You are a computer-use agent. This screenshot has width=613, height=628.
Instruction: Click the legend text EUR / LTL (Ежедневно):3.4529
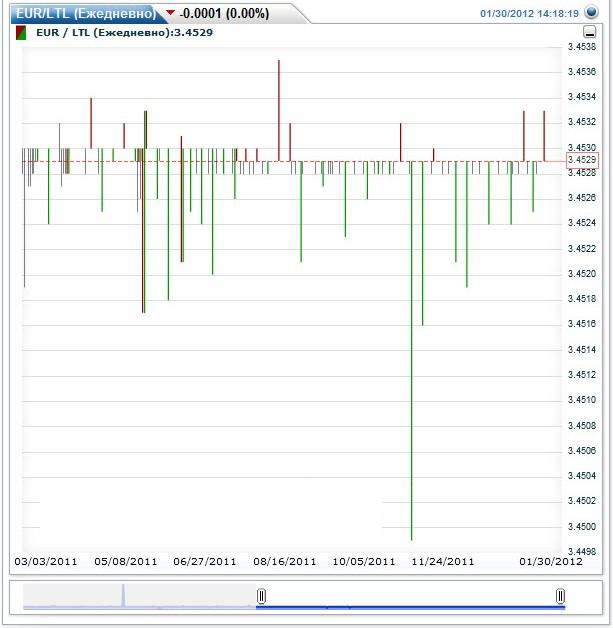125,32
